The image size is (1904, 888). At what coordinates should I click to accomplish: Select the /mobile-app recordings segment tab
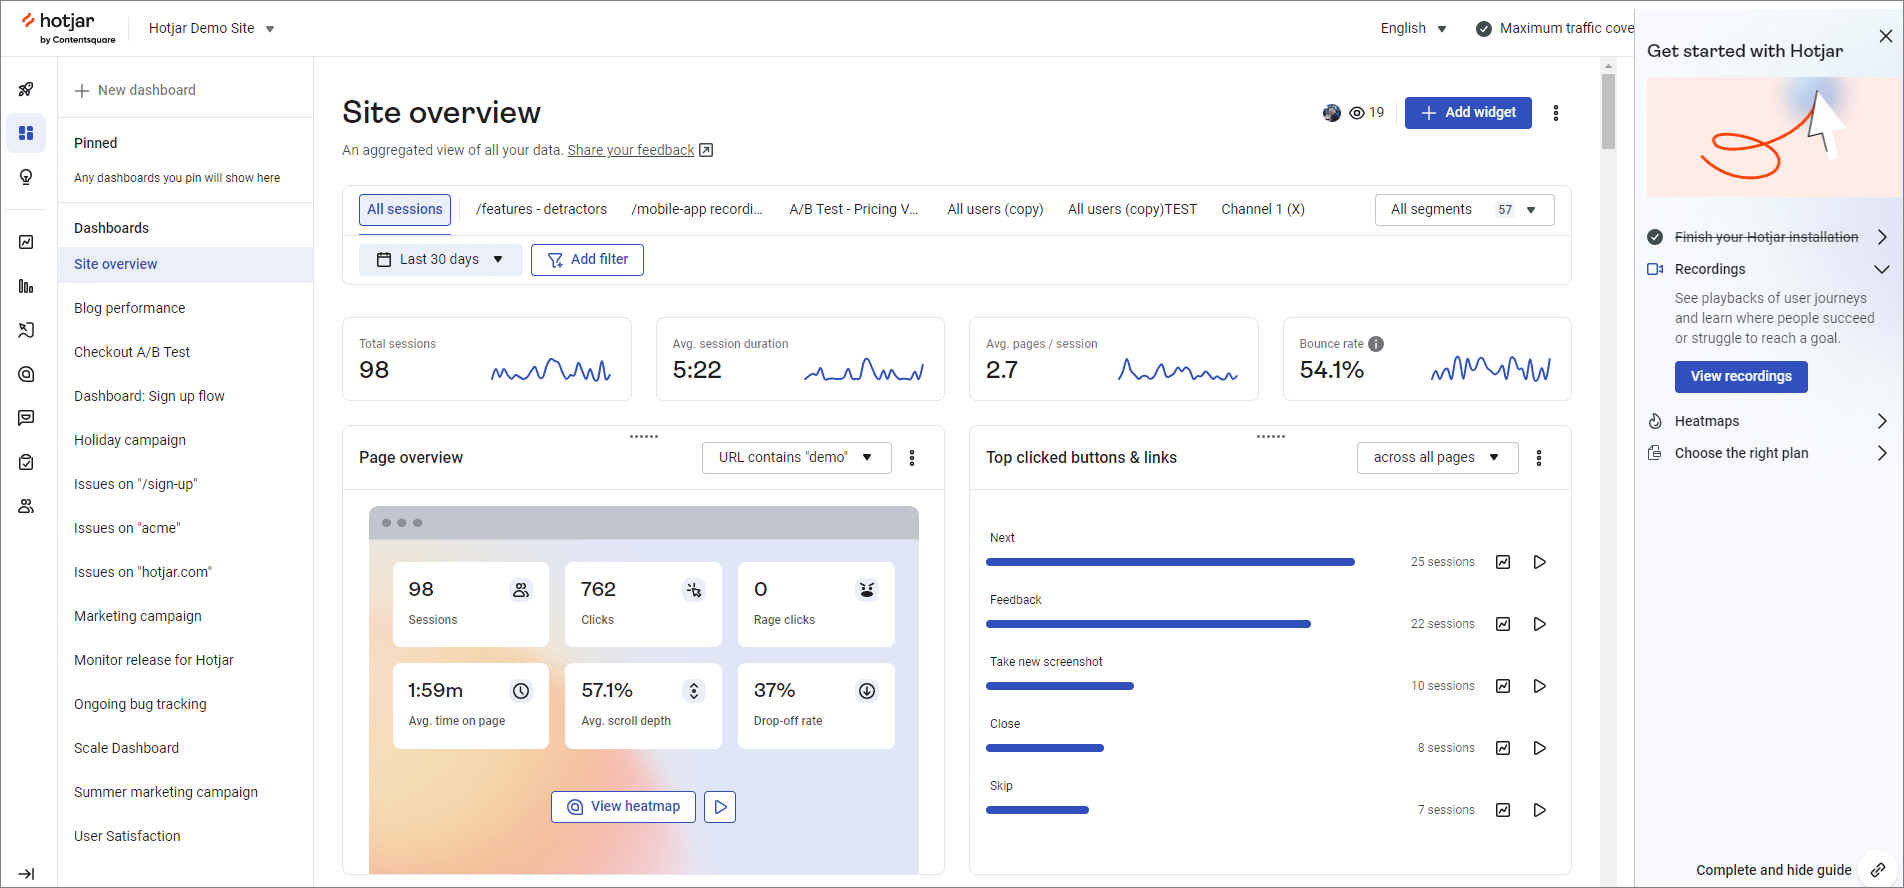click(697, 210)
